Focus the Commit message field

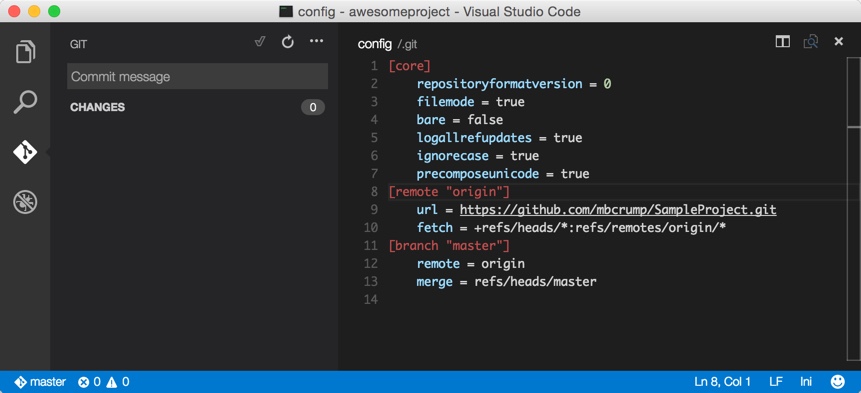click(198, 76)
